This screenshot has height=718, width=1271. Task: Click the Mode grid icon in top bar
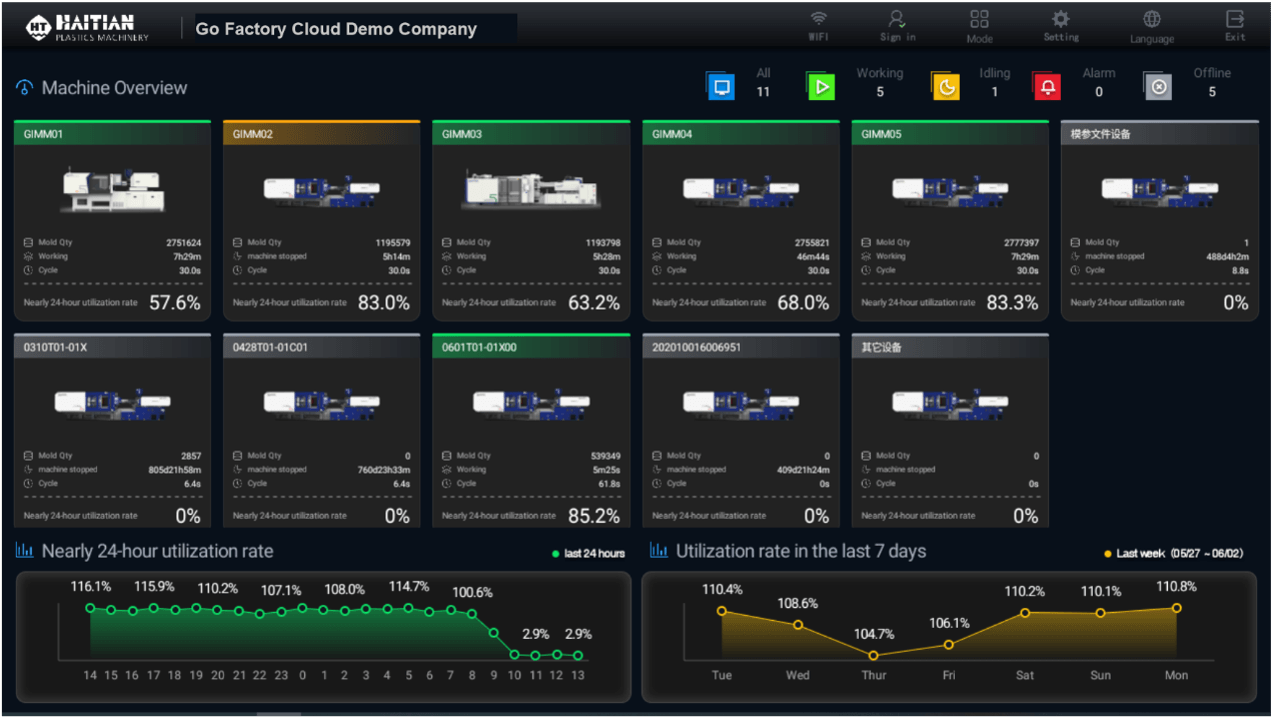click(x=978, y=22)
